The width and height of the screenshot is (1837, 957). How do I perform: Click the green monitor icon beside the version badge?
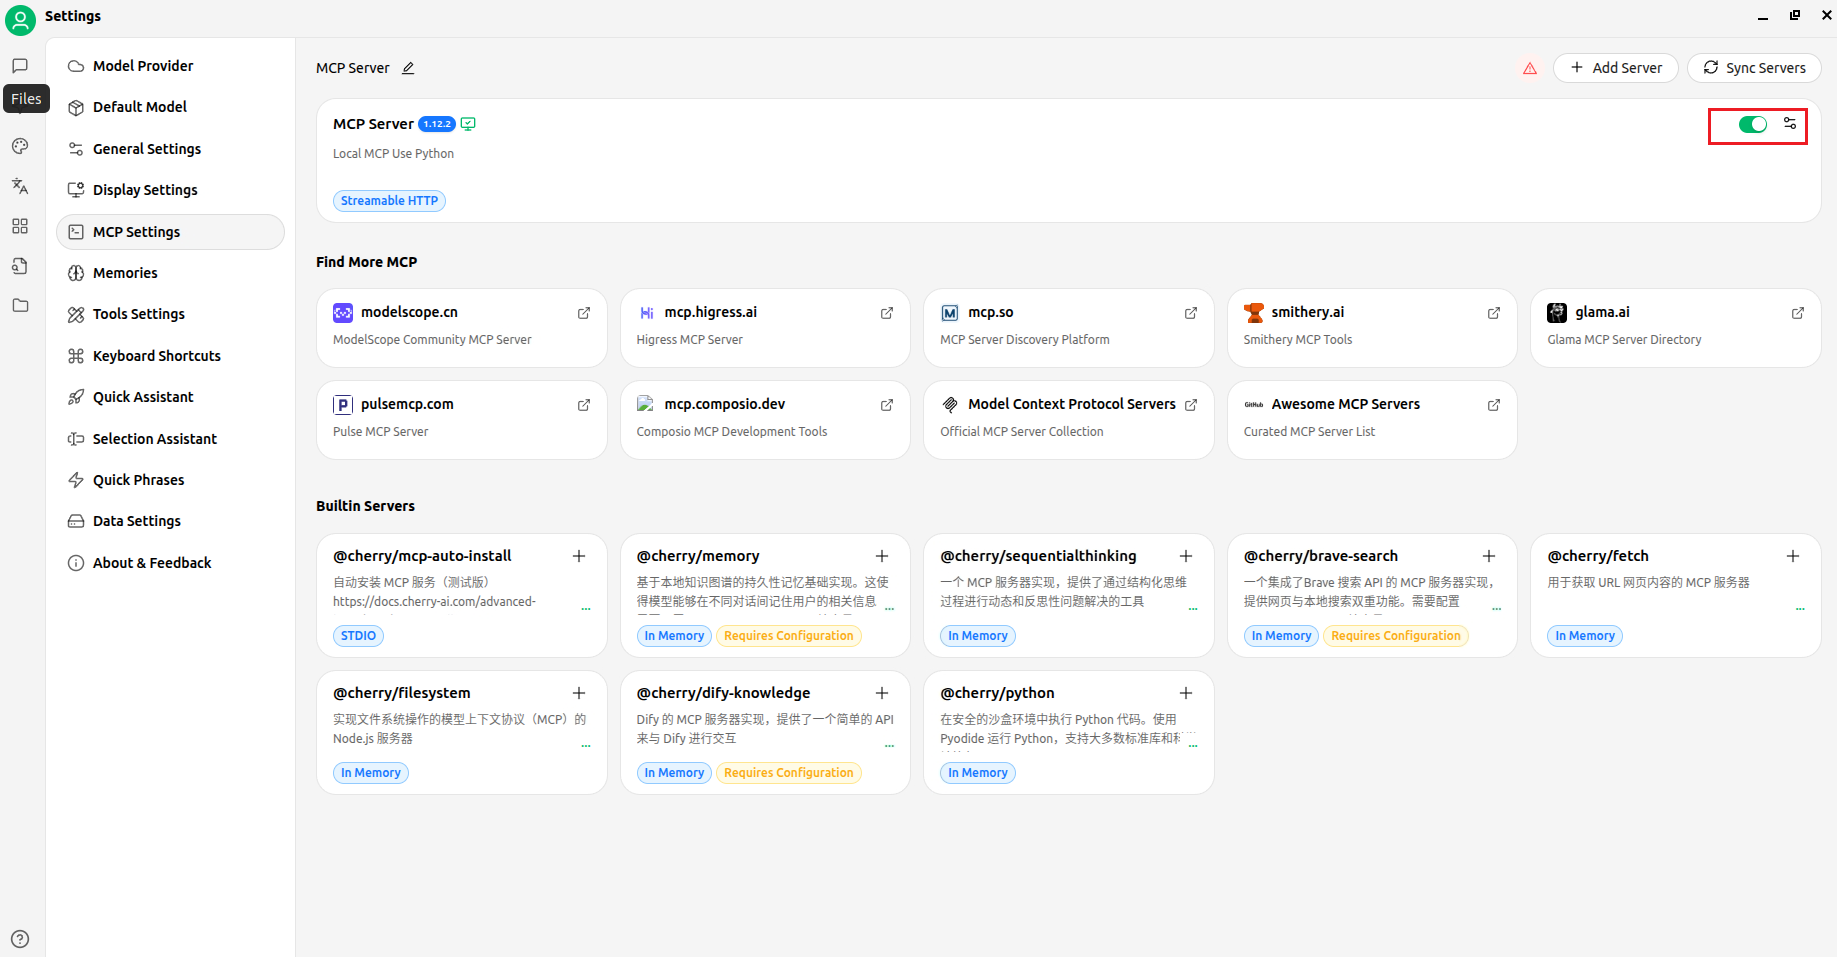click(x=468, y=124)
